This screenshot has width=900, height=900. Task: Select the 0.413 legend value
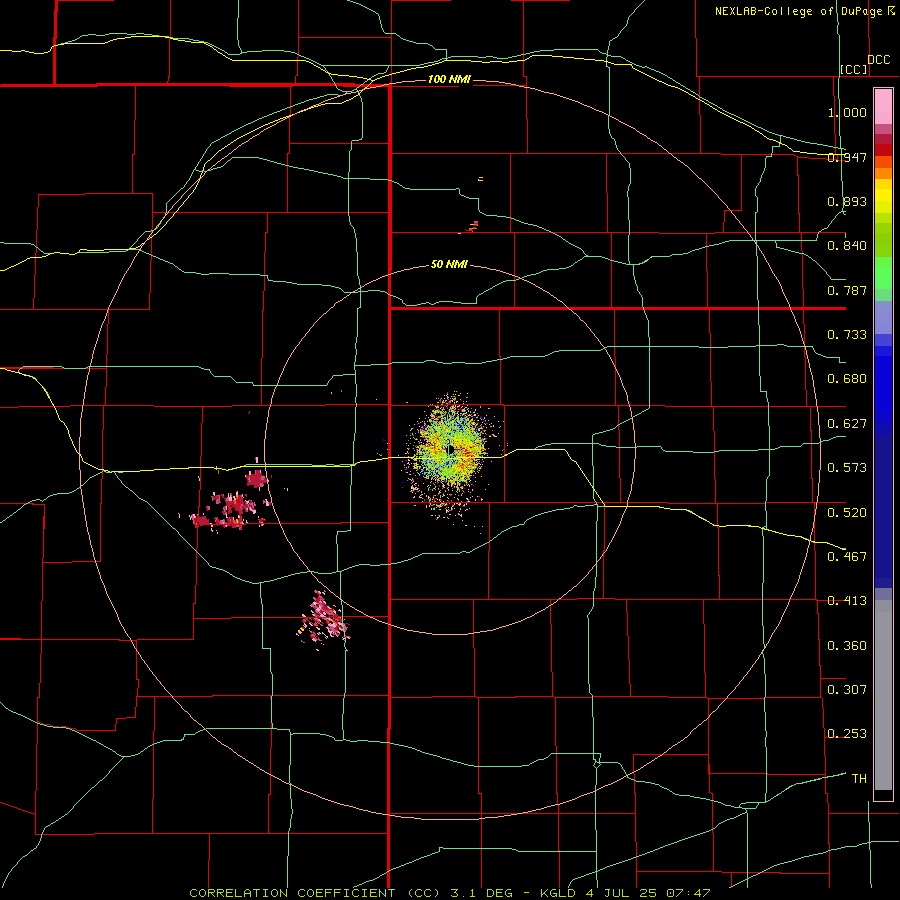pos(847,601)
